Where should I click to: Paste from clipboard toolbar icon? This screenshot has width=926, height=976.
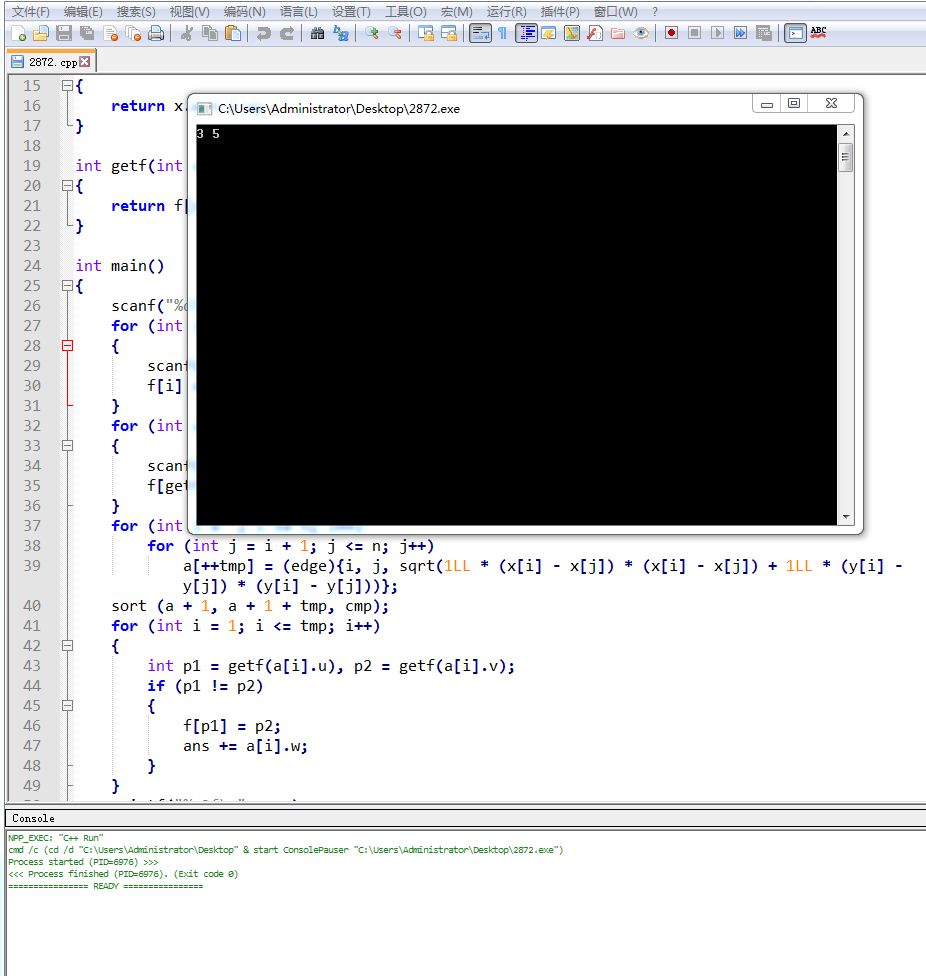(x=233, y=33)
